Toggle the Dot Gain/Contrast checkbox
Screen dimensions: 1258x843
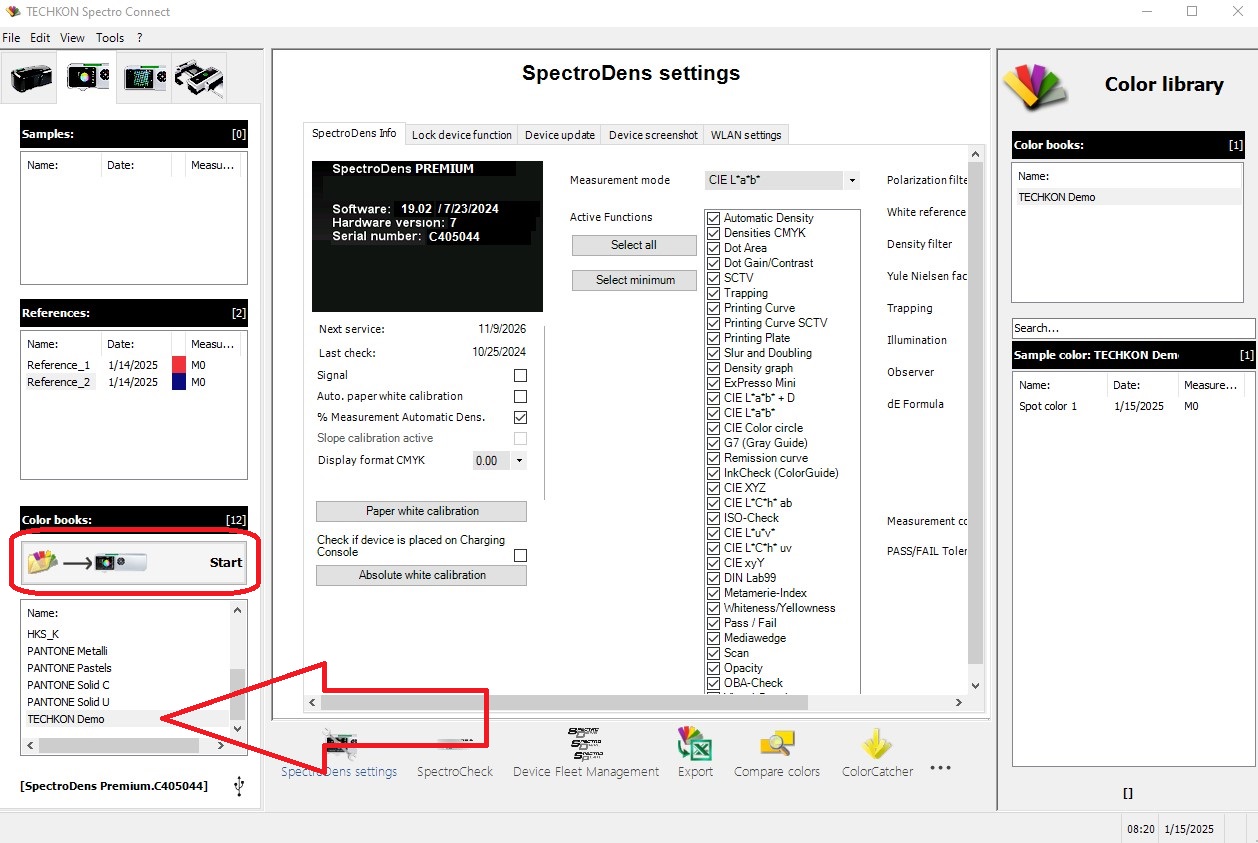tap(713, 263)
